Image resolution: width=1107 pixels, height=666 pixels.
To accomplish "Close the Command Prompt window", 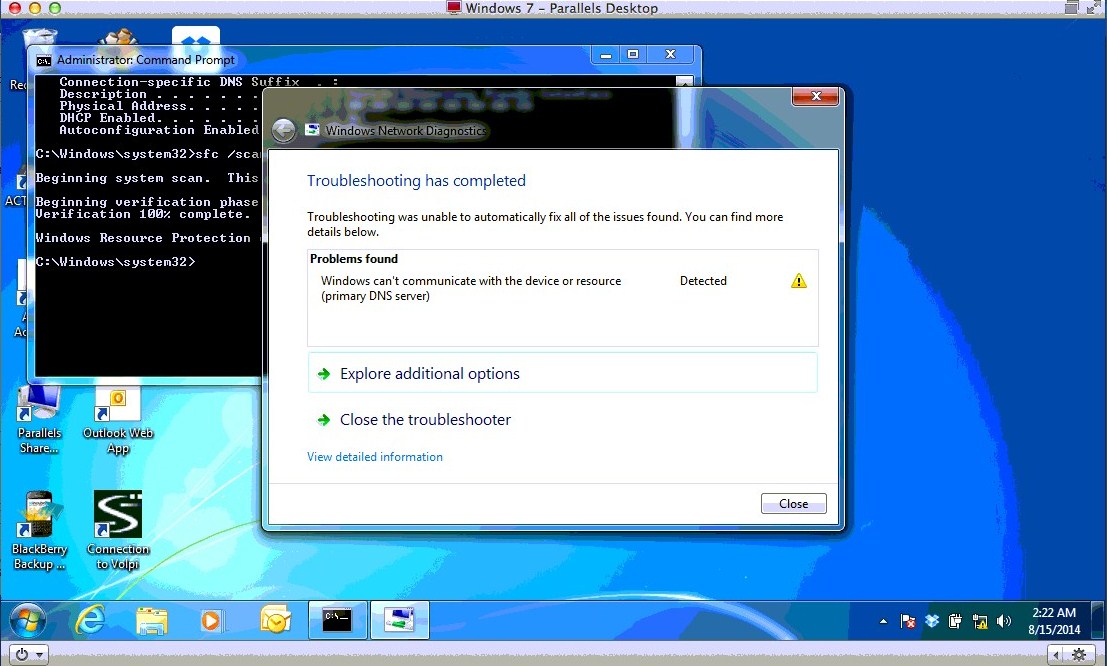I will click(x=671, y=54).
